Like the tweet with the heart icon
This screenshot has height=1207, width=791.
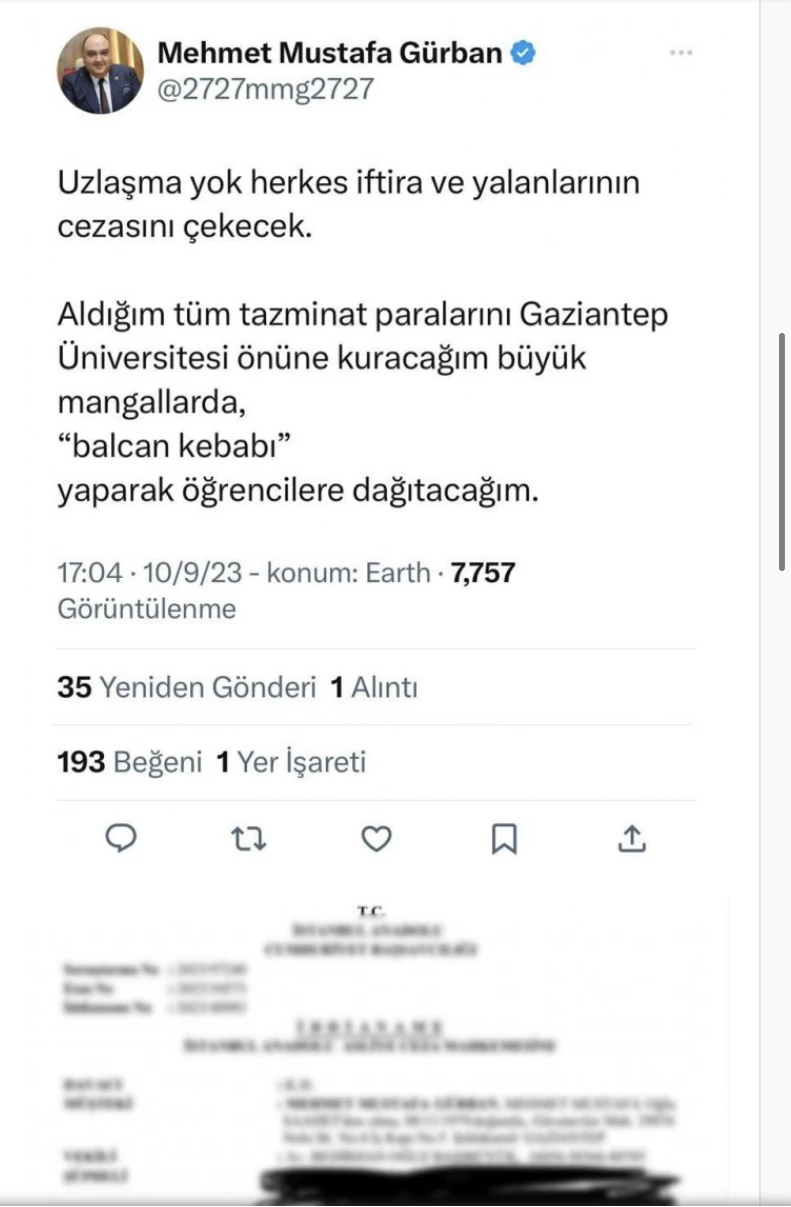click(x=376, y=839)
